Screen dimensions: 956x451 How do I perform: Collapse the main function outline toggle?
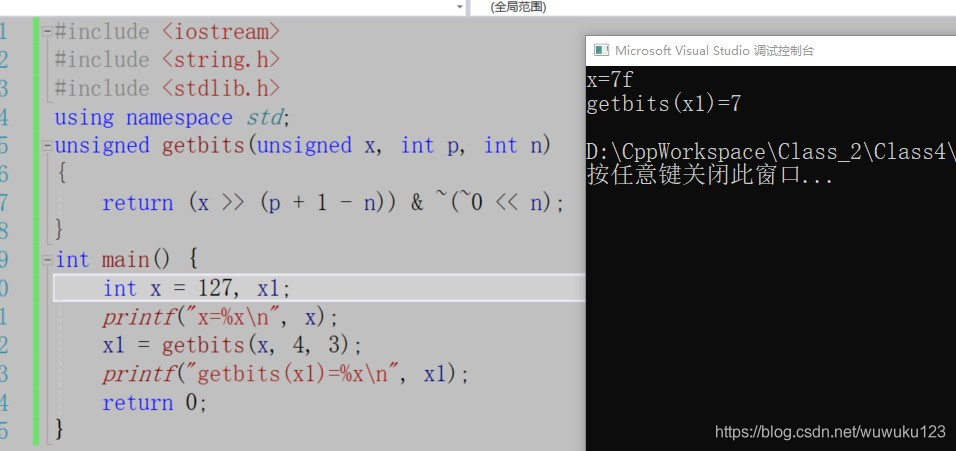[47, 260]
